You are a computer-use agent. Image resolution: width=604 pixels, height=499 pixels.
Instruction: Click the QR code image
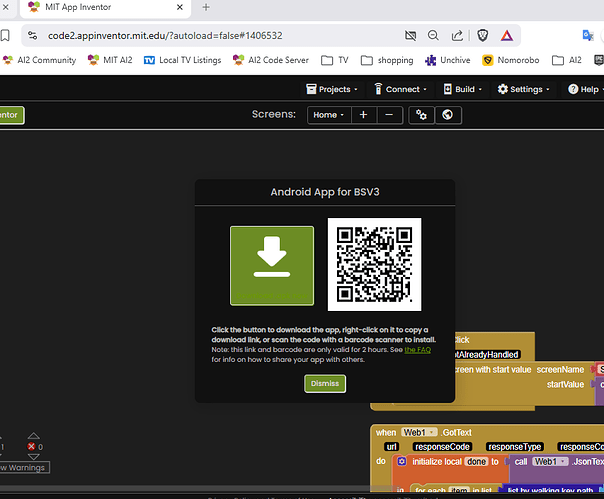point(374,264)
